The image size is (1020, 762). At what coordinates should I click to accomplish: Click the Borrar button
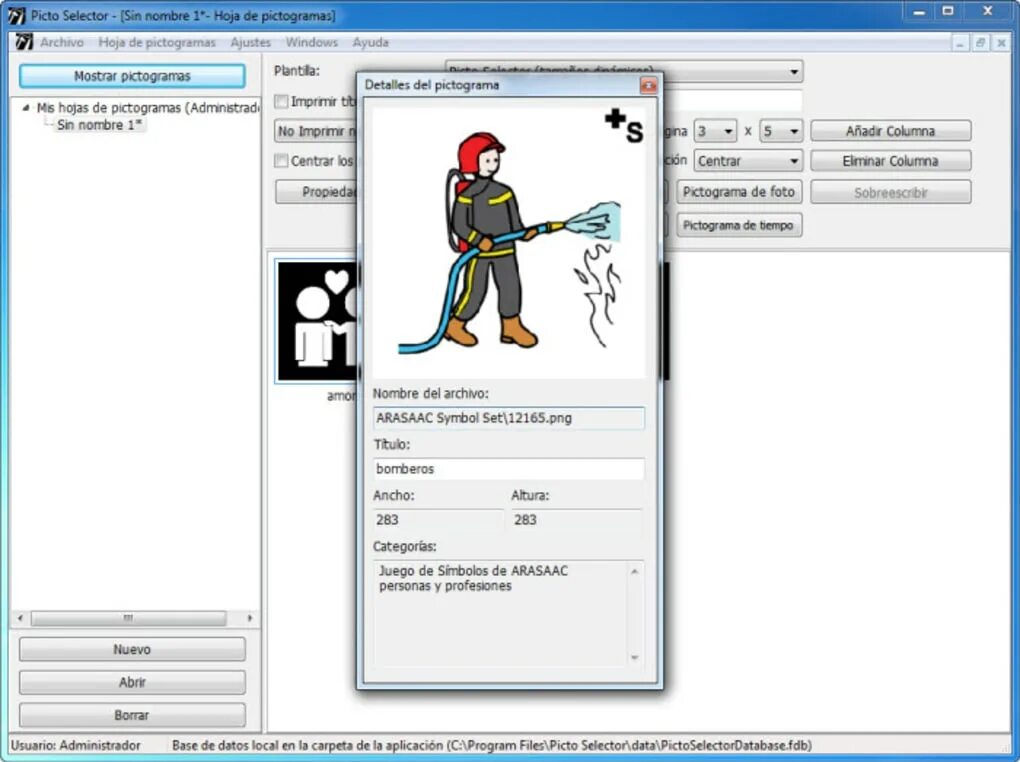(132, 715)
